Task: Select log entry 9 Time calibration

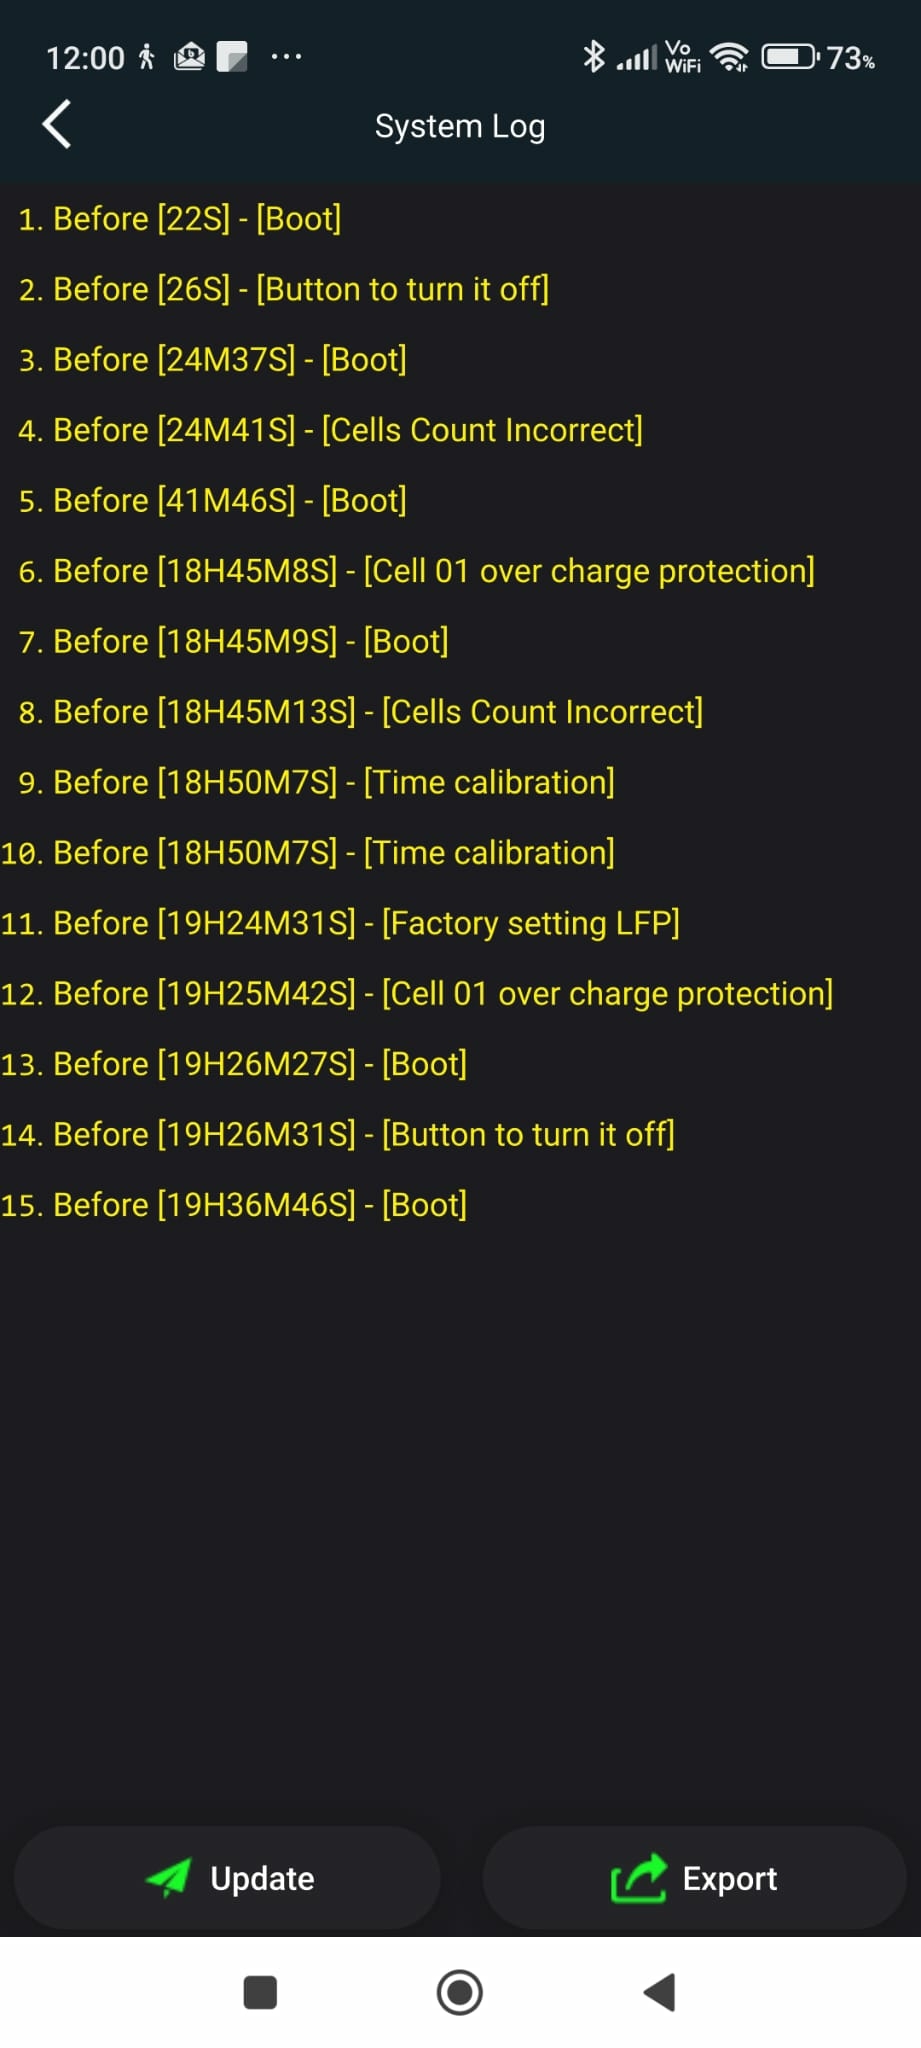Action: (x=316, y=782)
